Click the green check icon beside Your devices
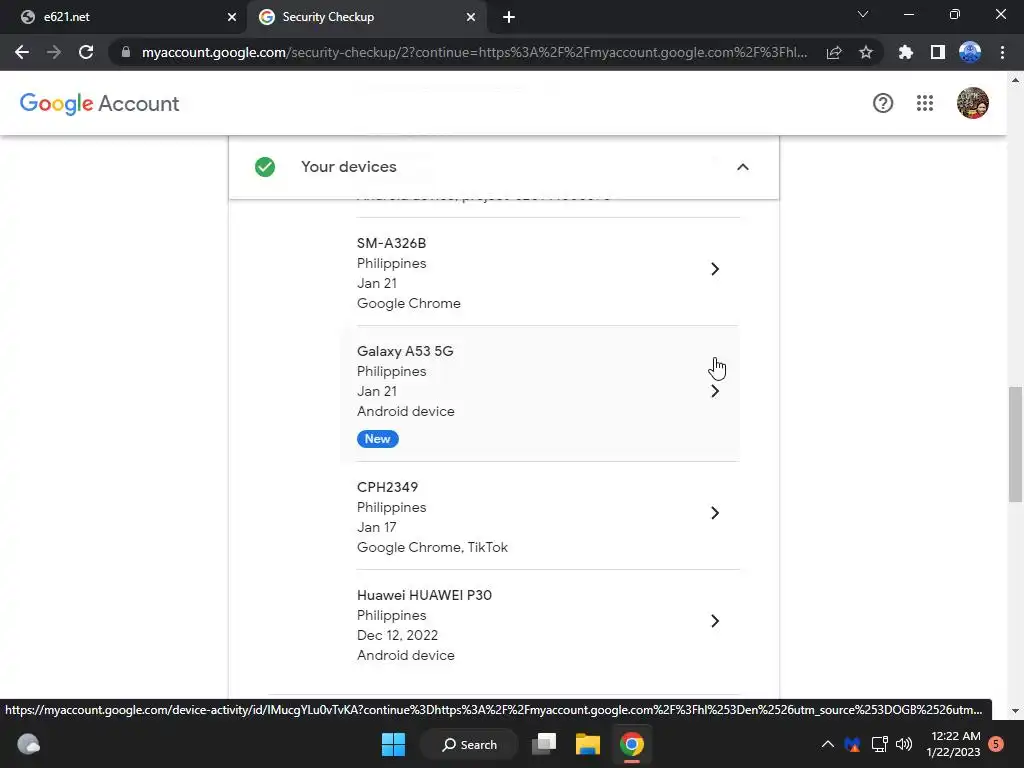This screenshot has height=768, width=1024. 265,167
